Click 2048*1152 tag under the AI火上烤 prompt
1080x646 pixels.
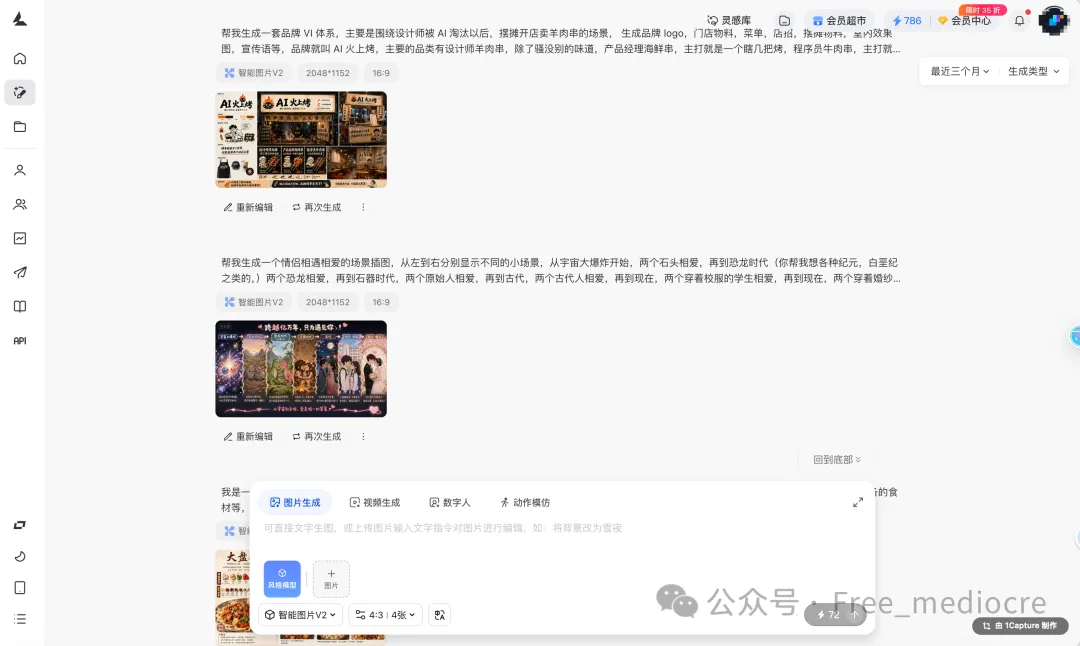coord(328,73)
